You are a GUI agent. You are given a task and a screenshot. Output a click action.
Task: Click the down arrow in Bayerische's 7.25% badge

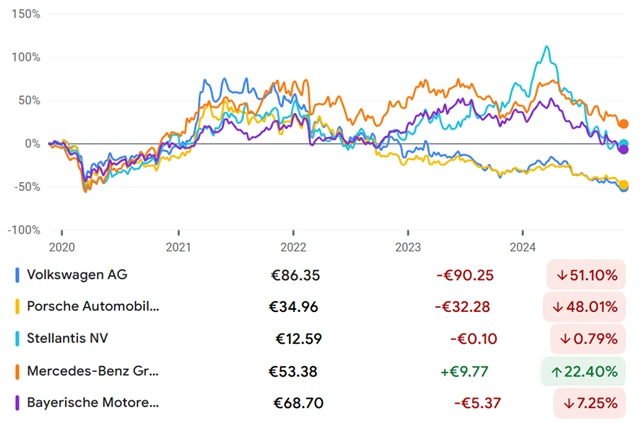567,403
